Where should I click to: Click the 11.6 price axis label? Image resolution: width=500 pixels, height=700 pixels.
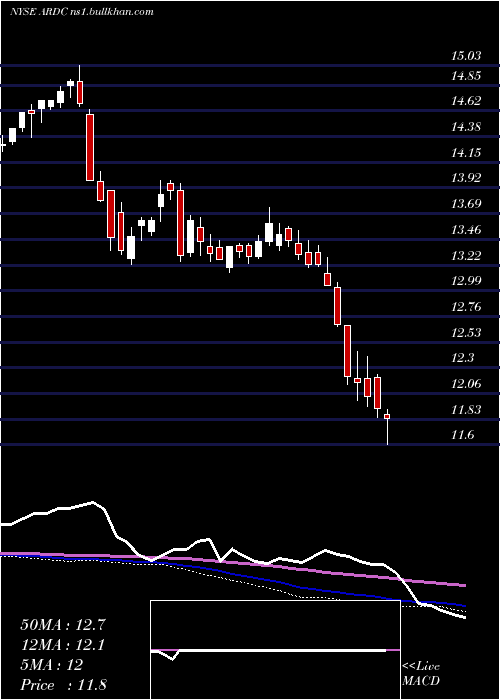point(462,435)
